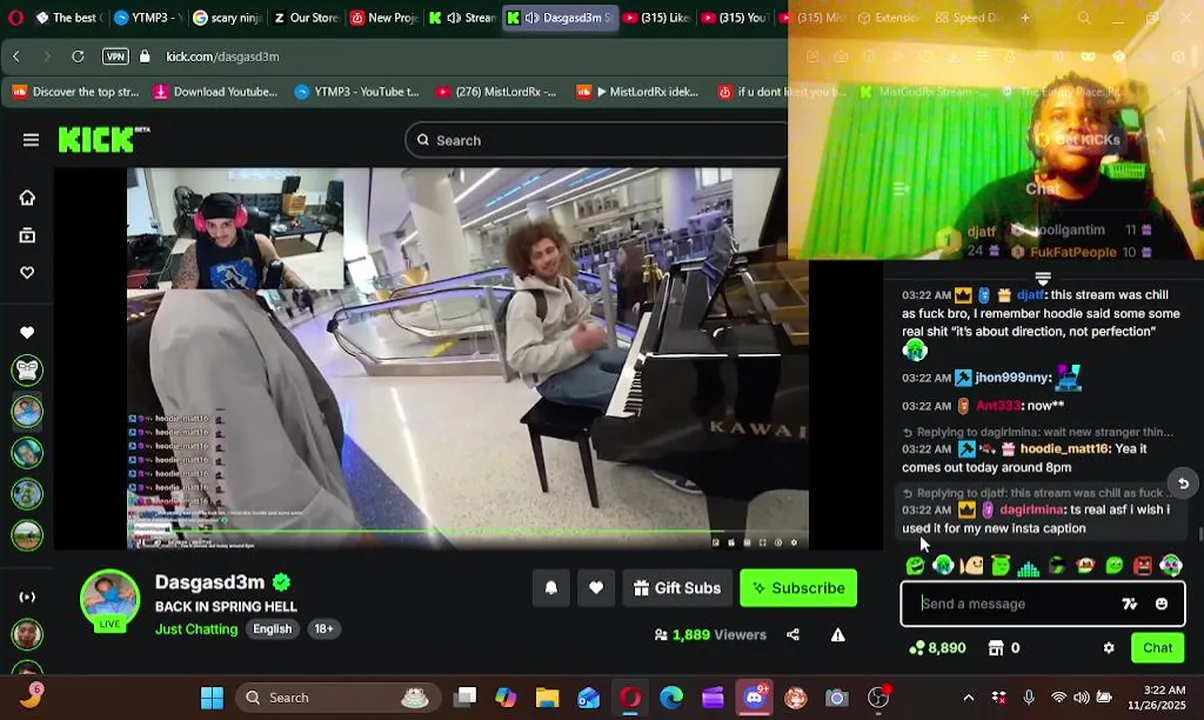Open Browse icon in Kick sidebar
This screenshot has height=720, width=1204.
coord(27,235)
